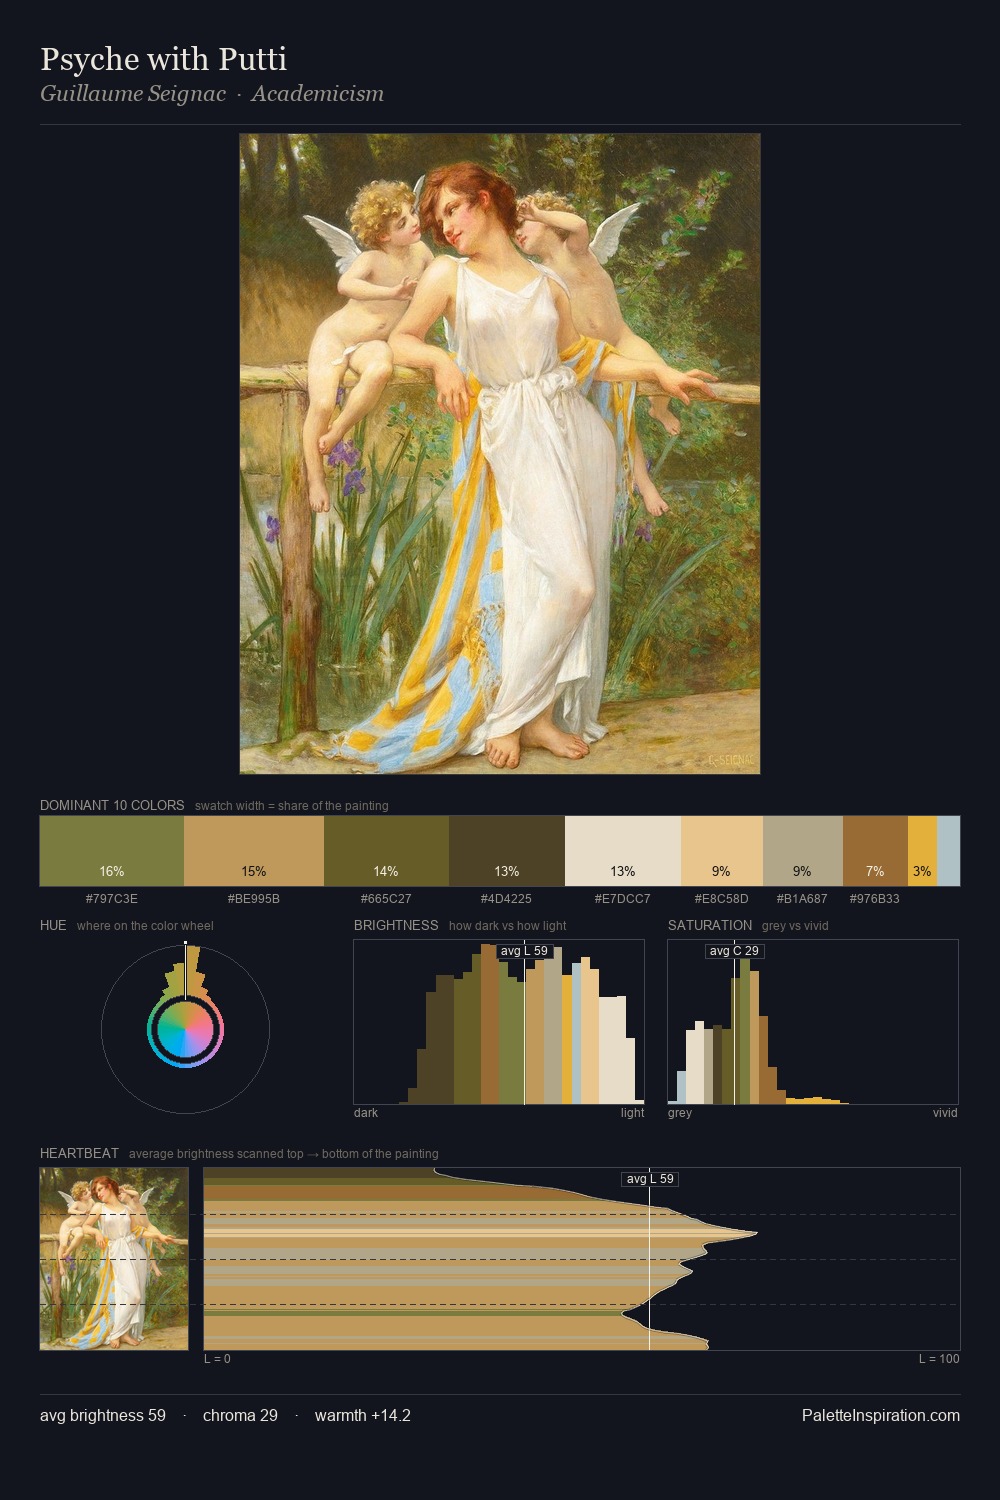Click 'swatch width = share of the painting'

click(x=292, y=806)
